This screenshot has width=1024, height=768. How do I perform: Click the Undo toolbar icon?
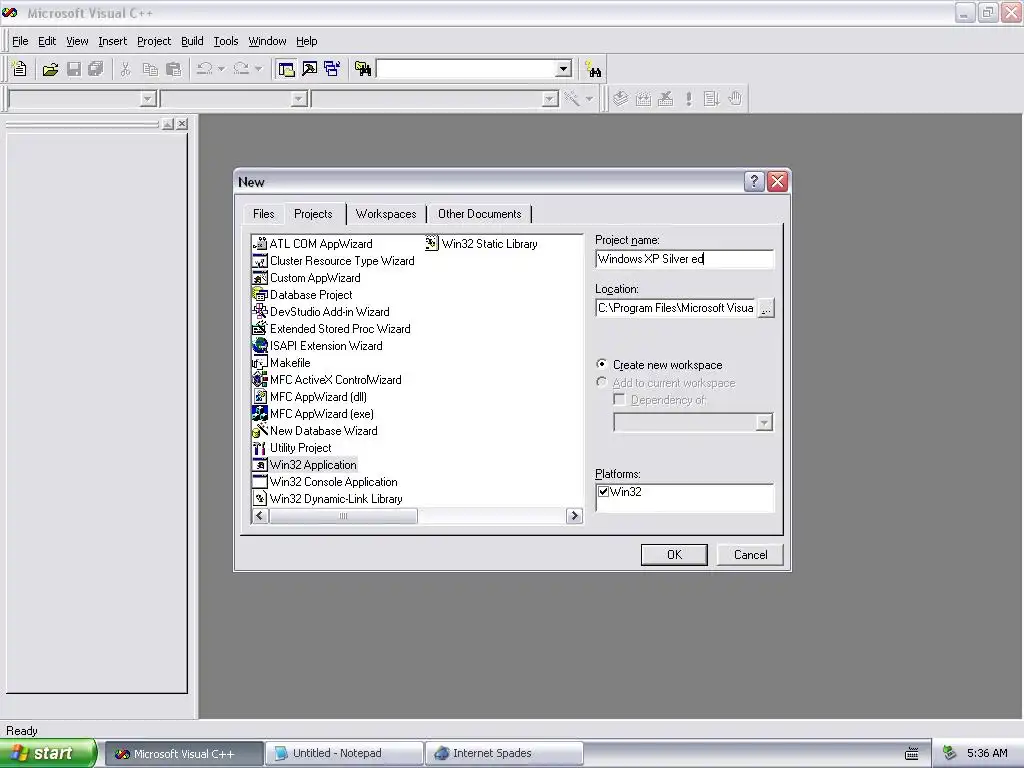click(204, 69)
